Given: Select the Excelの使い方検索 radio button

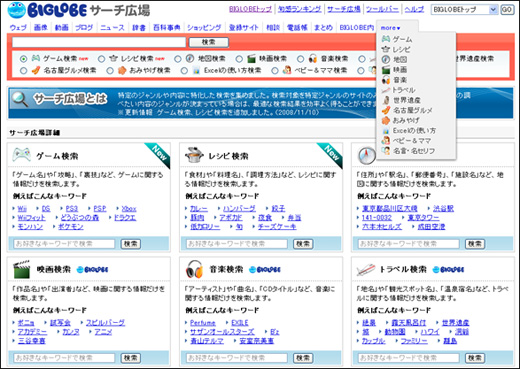Looking at the screenshot, I should pyautogui.click(x=184, y=71).
